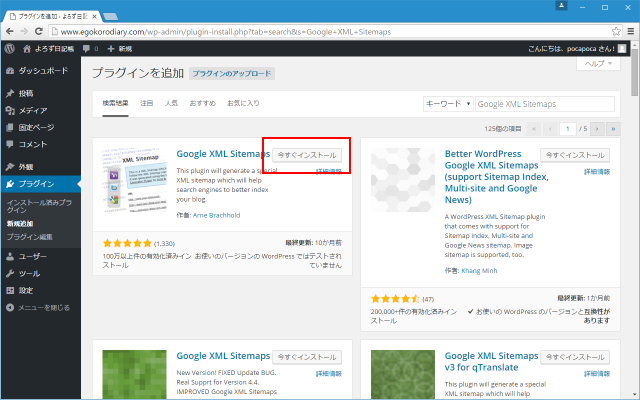
Task: Open the keyword (キーワード) search type dropdown
Action: [448, 103]
